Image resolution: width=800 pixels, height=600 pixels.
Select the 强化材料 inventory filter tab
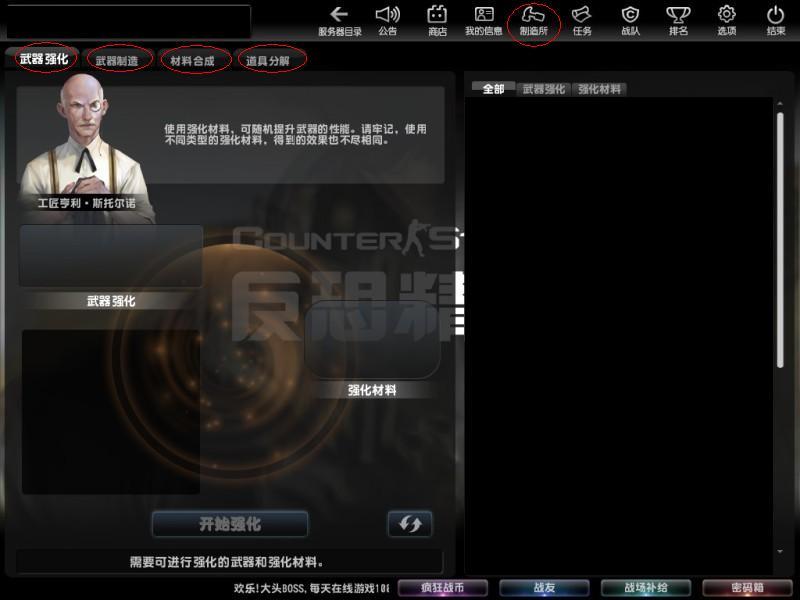tap(599, 89)
